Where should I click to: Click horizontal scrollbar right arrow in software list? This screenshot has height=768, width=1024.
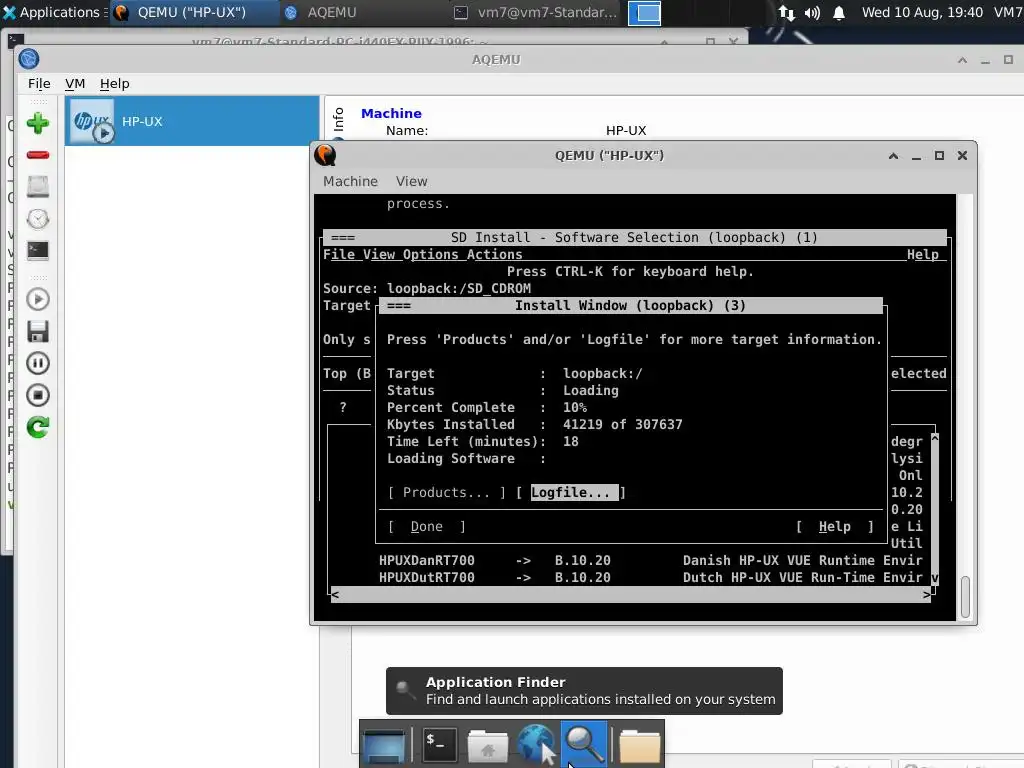coord(927,594)
